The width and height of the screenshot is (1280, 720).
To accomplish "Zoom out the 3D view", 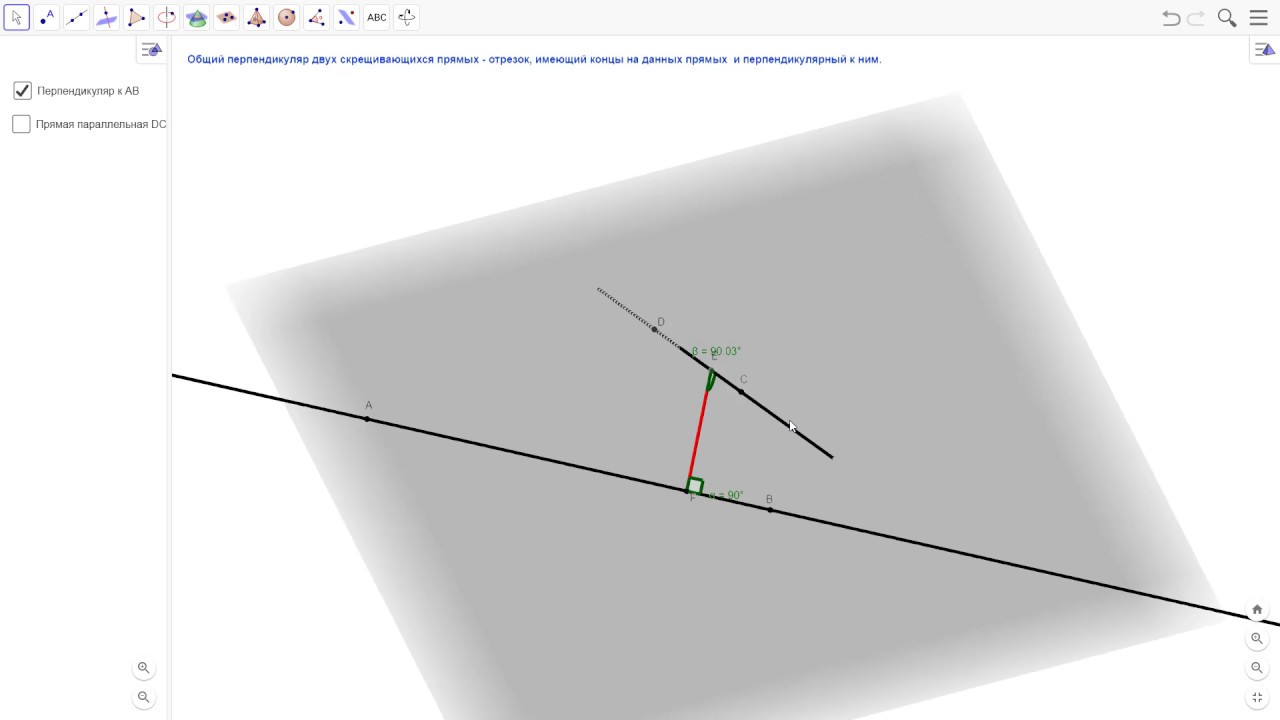I will coord(1257,668).
